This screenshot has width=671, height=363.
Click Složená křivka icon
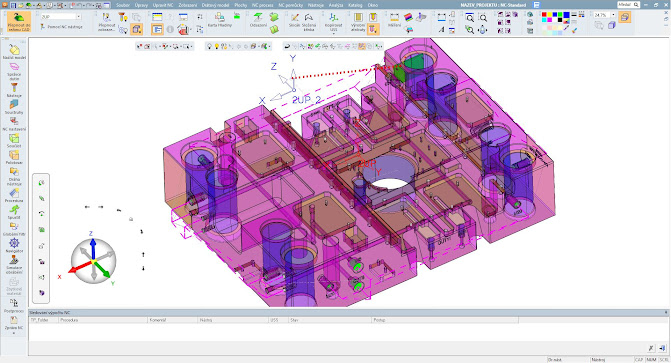pyautogui.click(x=309, y=22)
